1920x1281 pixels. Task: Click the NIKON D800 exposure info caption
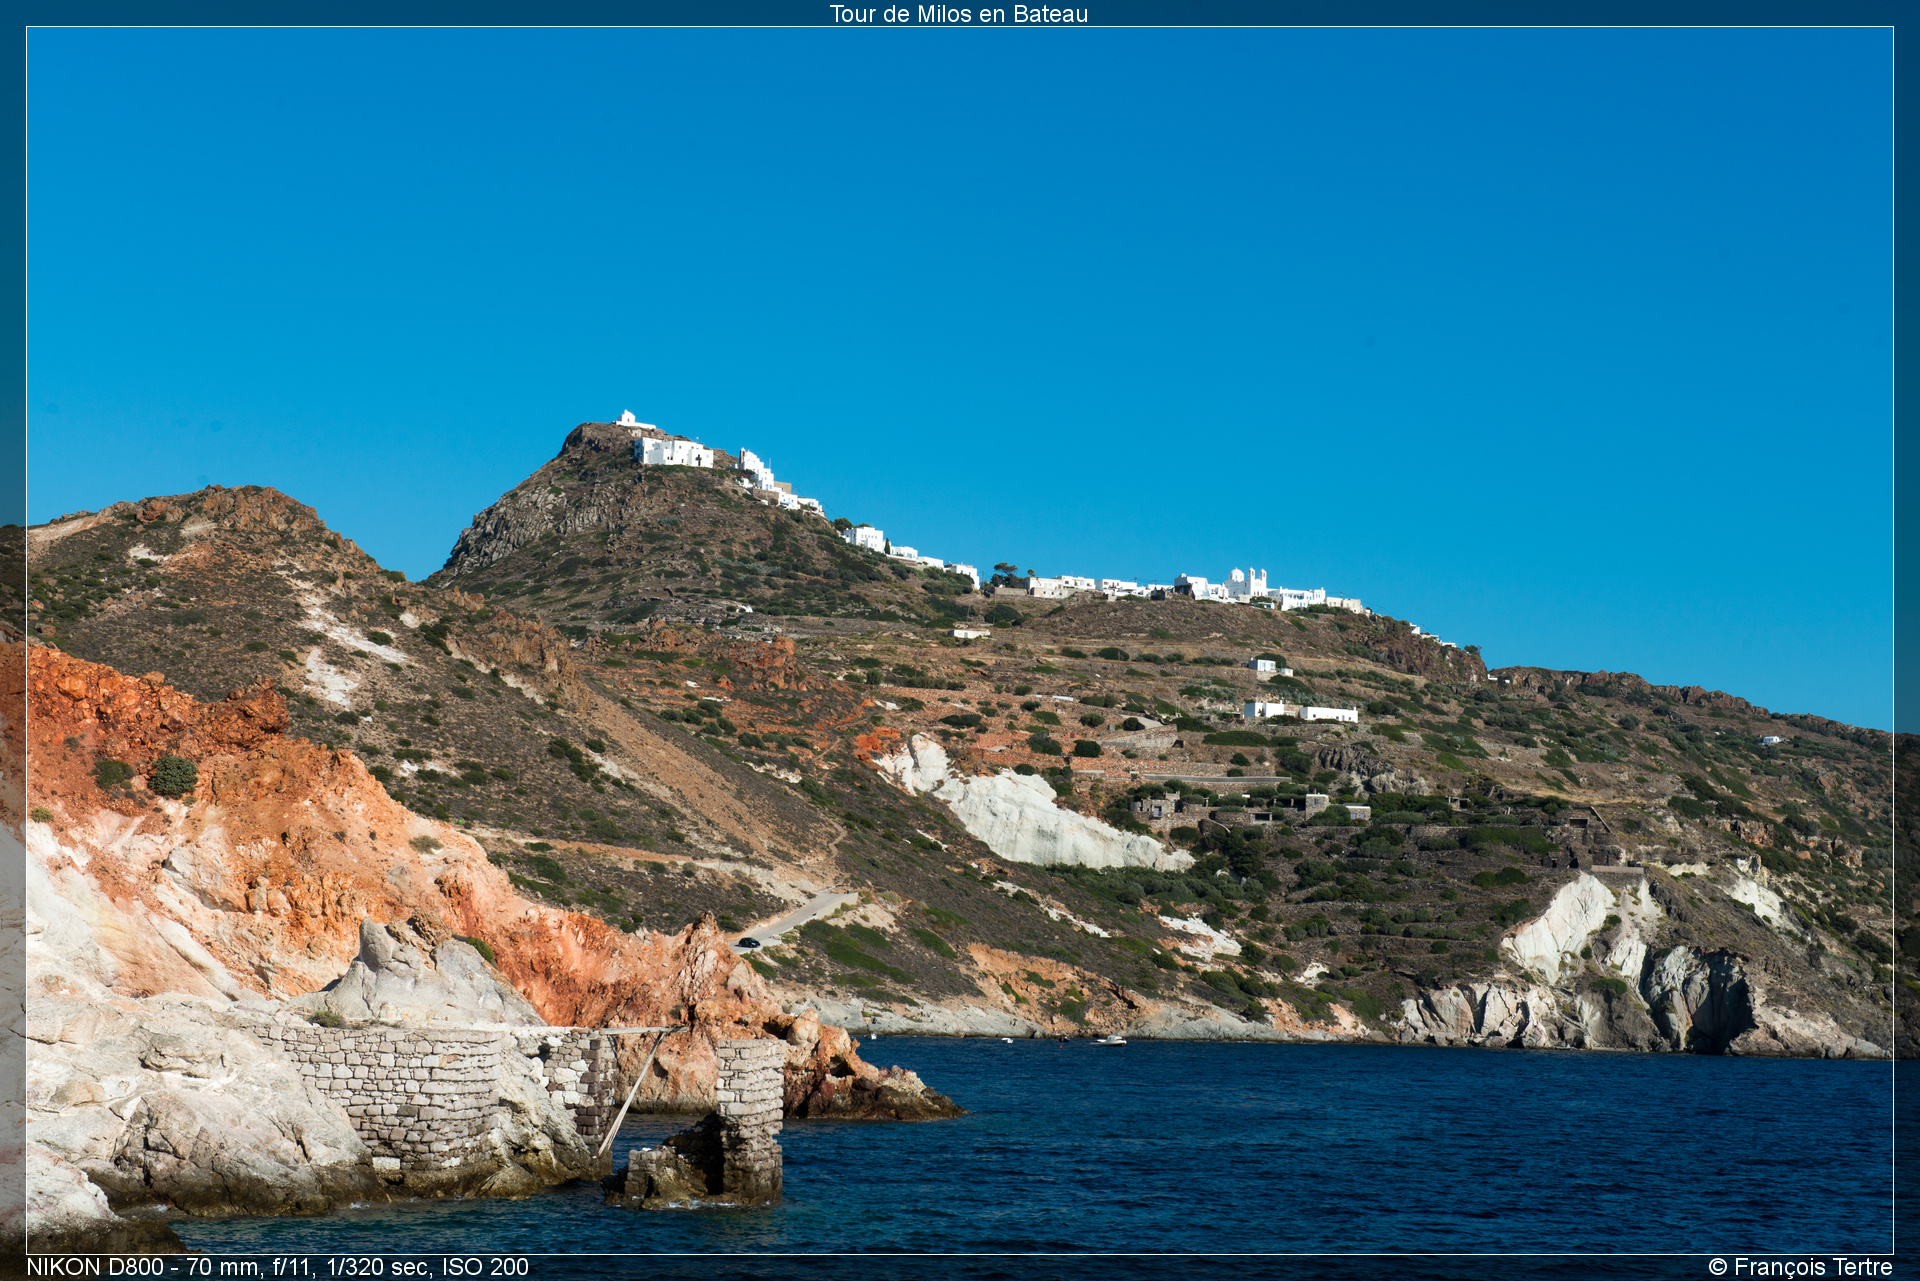(277, 1267)
